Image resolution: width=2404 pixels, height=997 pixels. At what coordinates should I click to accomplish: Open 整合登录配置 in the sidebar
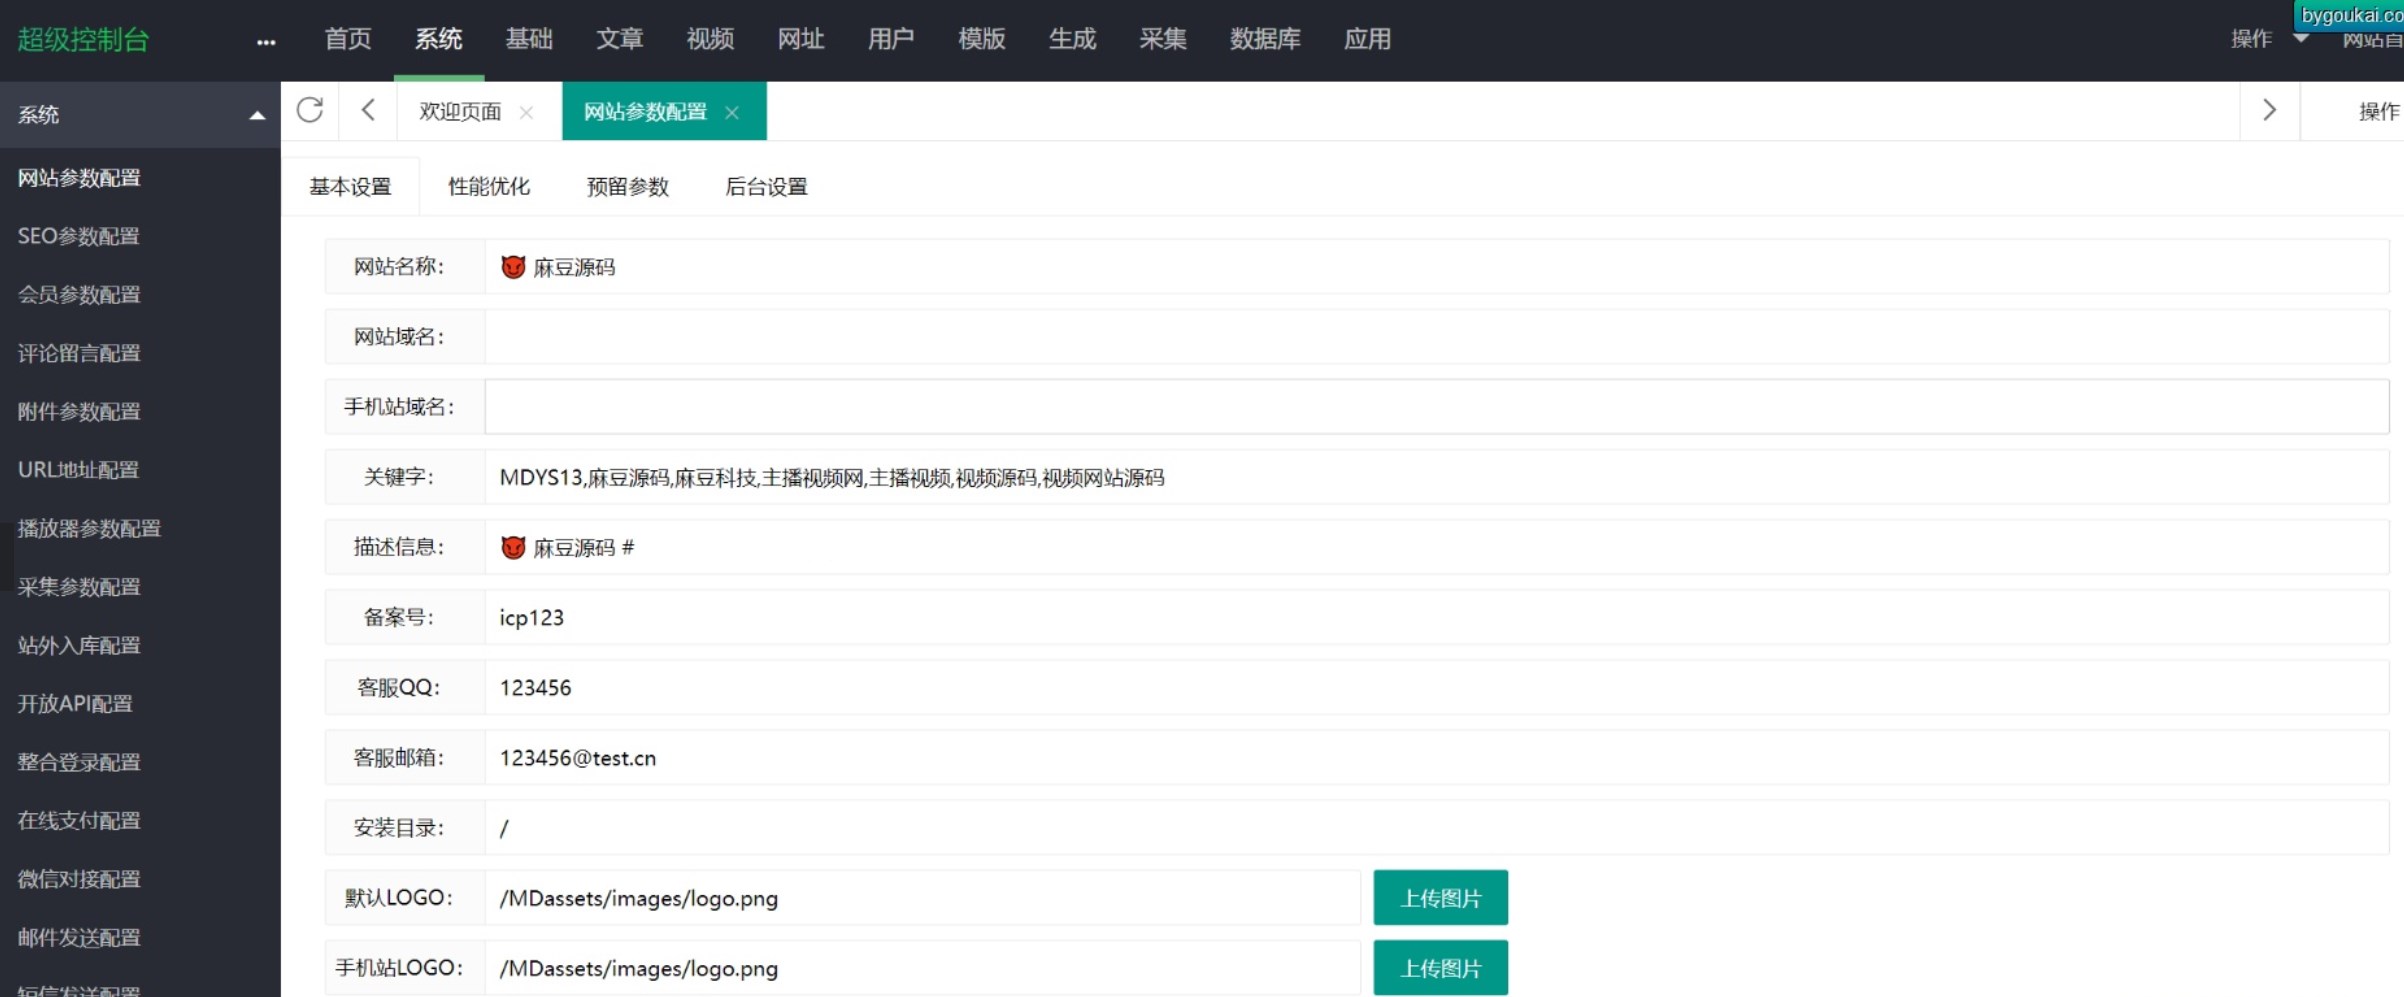click(x=79, y=762)
